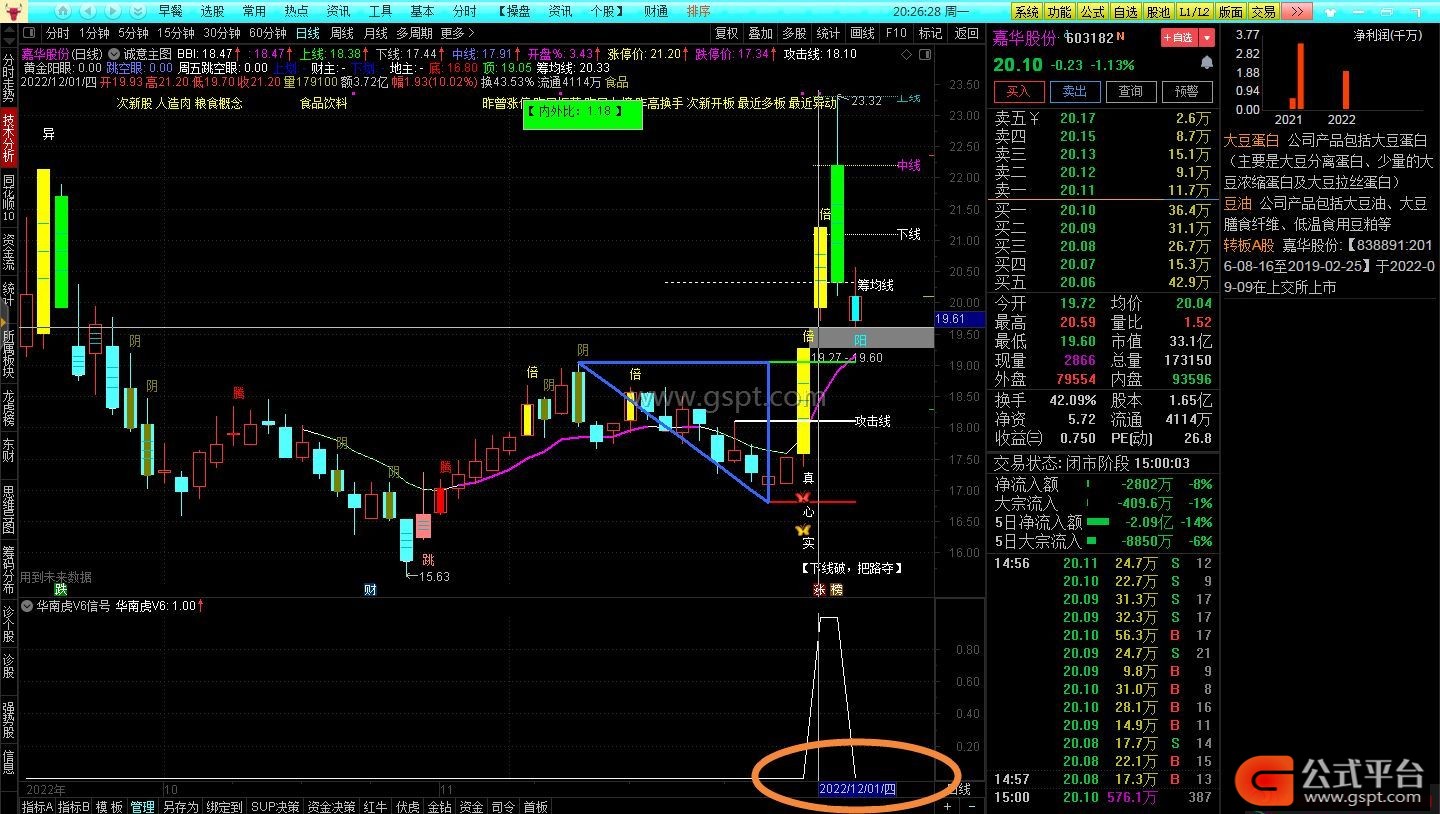Open the 排序 menu
This screenshot has height=814, width=1440.
click(698, 11)
